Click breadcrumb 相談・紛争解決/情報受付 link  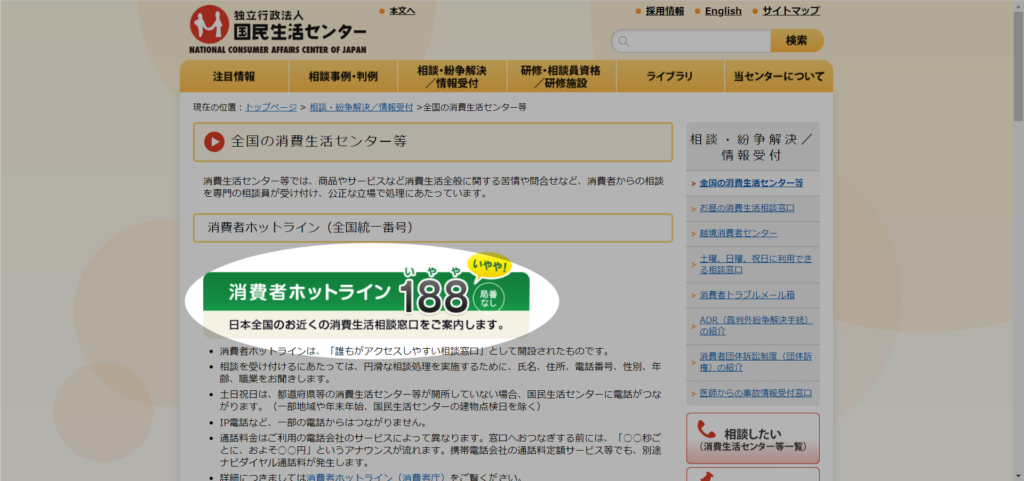361,107
